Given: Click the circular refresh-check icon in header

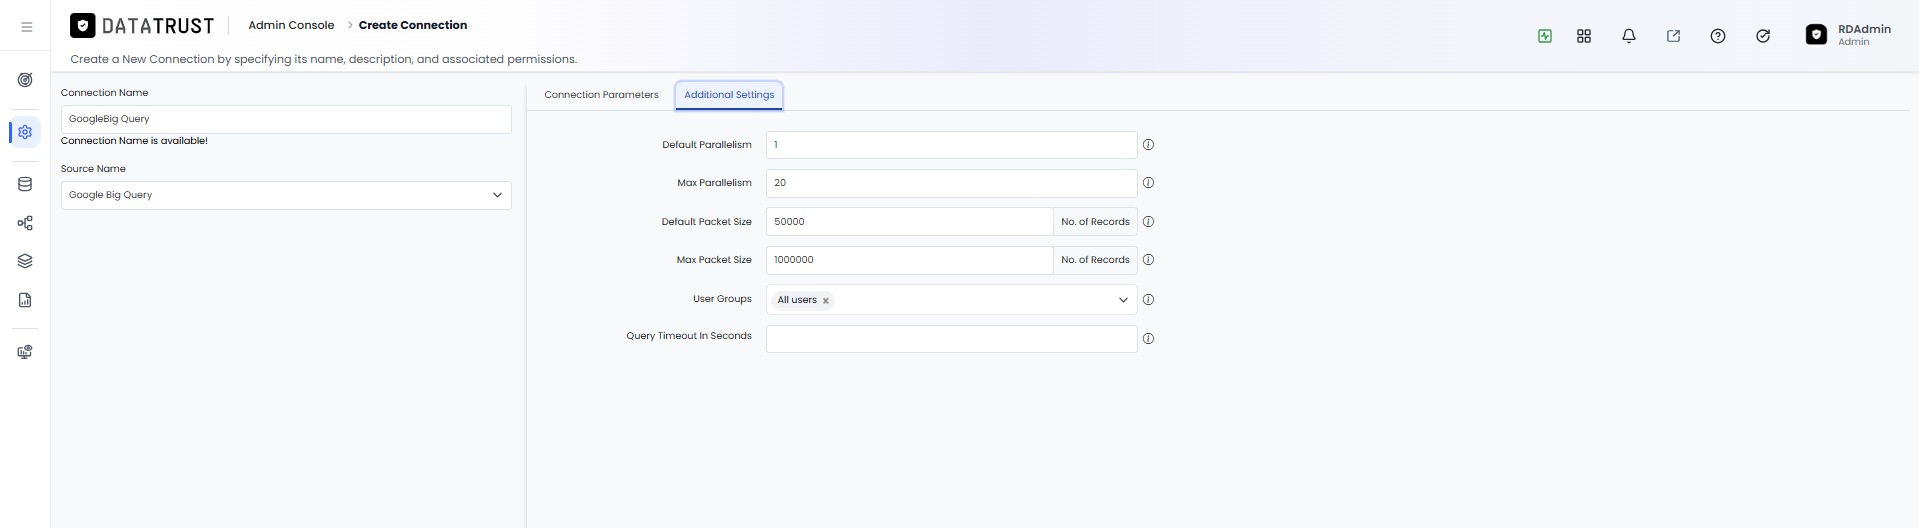Looking at the screenshot, I should 1763,36.
